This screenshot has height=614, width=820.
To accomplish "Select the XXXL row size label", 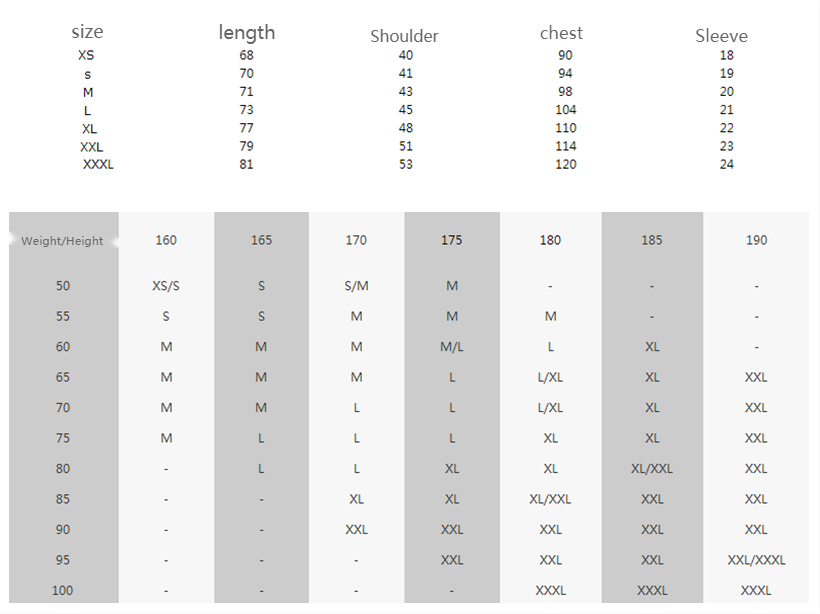I will (x=98, y=164).
